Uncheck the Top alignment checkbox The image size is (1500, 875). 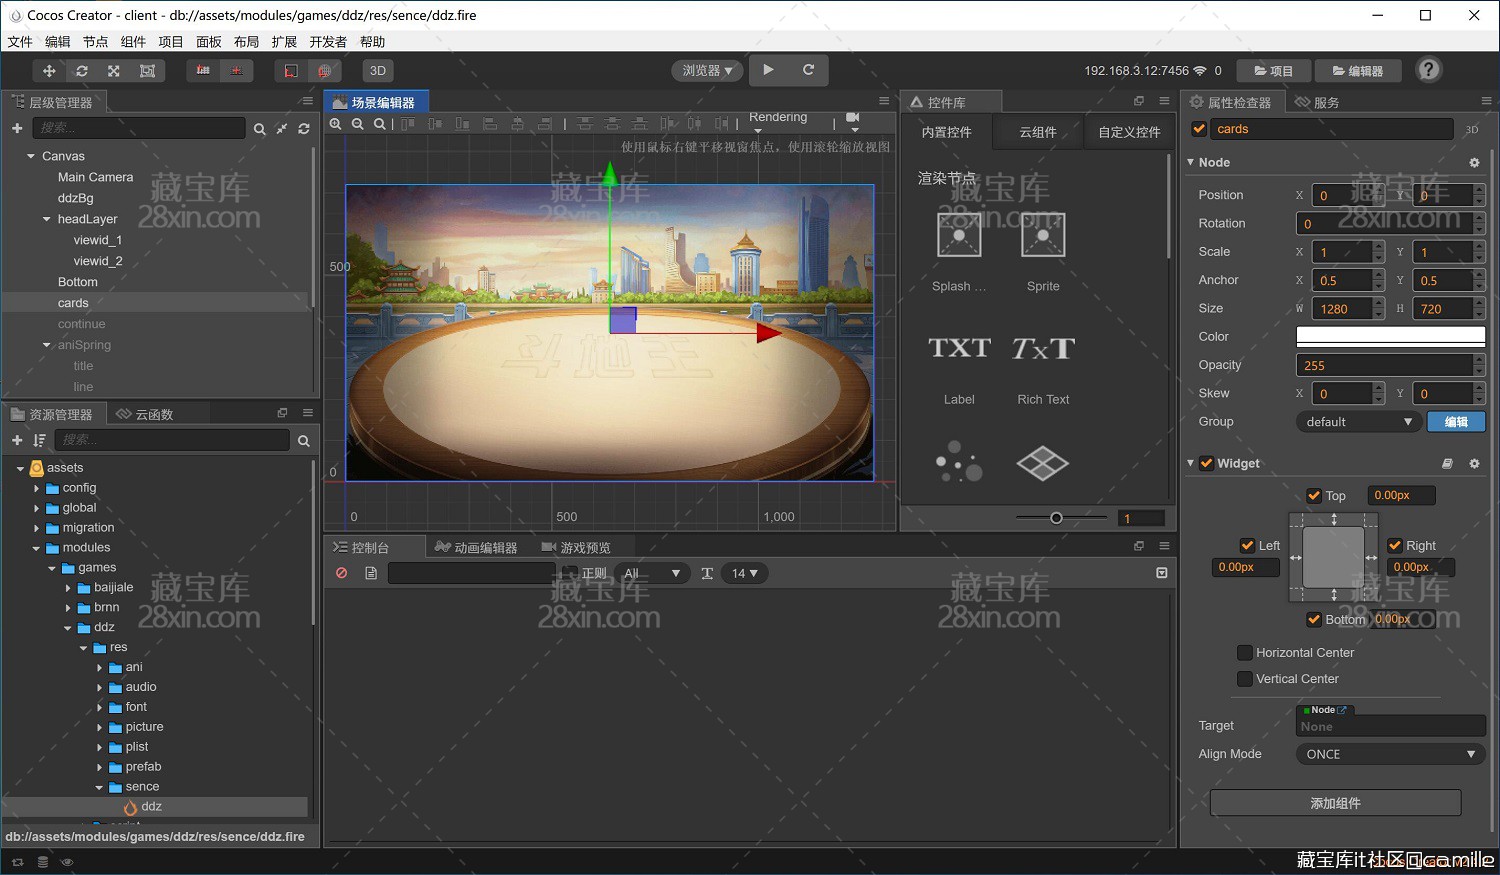click(1314, 495)
